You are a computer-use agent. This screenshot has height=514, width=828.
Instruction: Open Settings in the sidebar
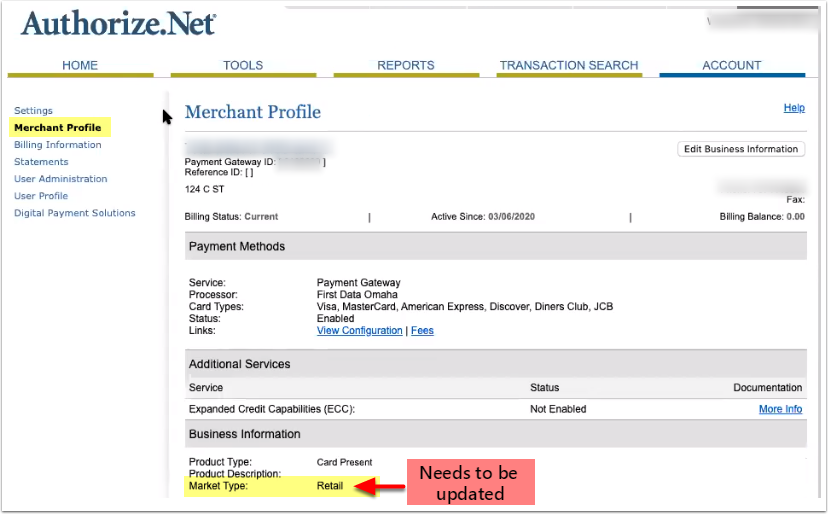(x=34, y=111)
